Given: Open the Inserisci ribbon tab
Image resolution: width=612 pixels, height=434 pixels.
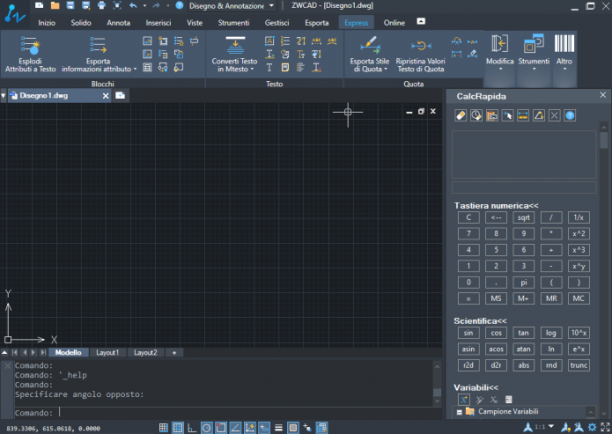Looking at the screenshot, I should [158, 23].
